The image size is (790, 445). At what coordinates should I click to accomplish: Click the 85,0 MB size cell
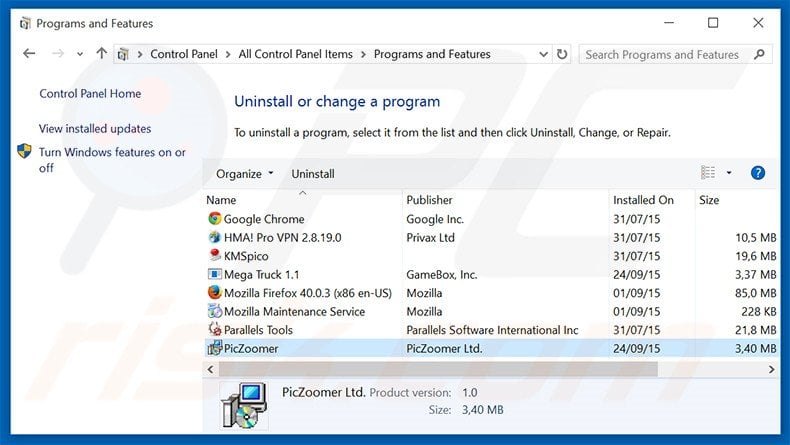tap(755, 293)
